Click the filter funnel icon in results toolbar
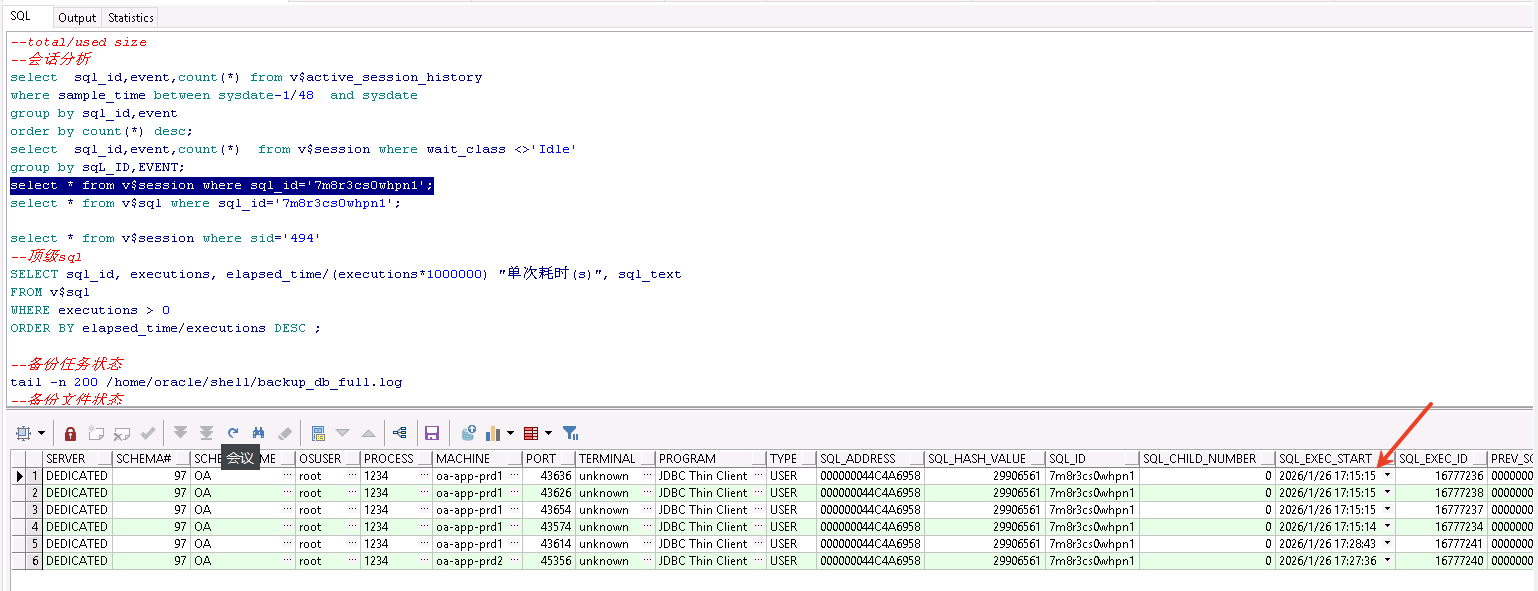 570,433
